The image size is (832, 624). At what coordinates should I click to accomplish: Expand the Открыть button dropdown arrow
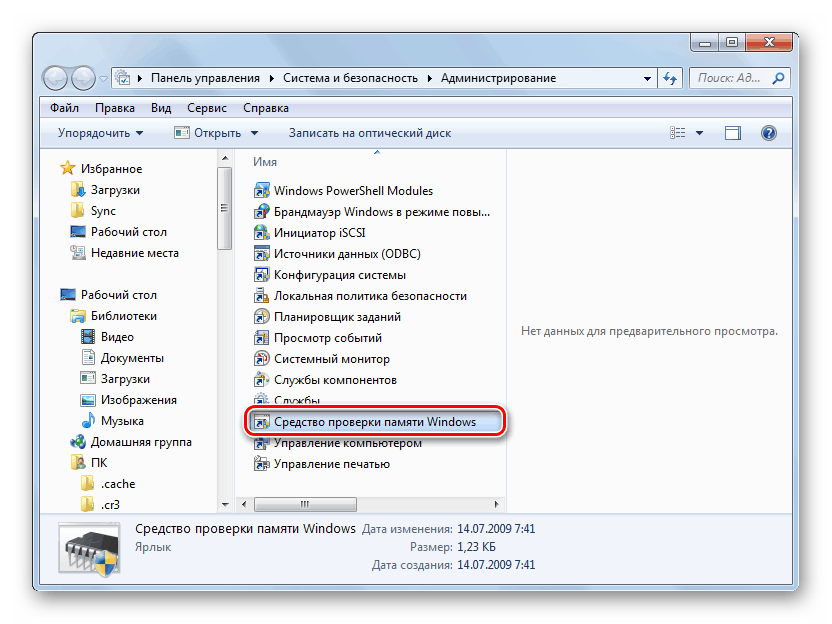click(x=255, y=133)
